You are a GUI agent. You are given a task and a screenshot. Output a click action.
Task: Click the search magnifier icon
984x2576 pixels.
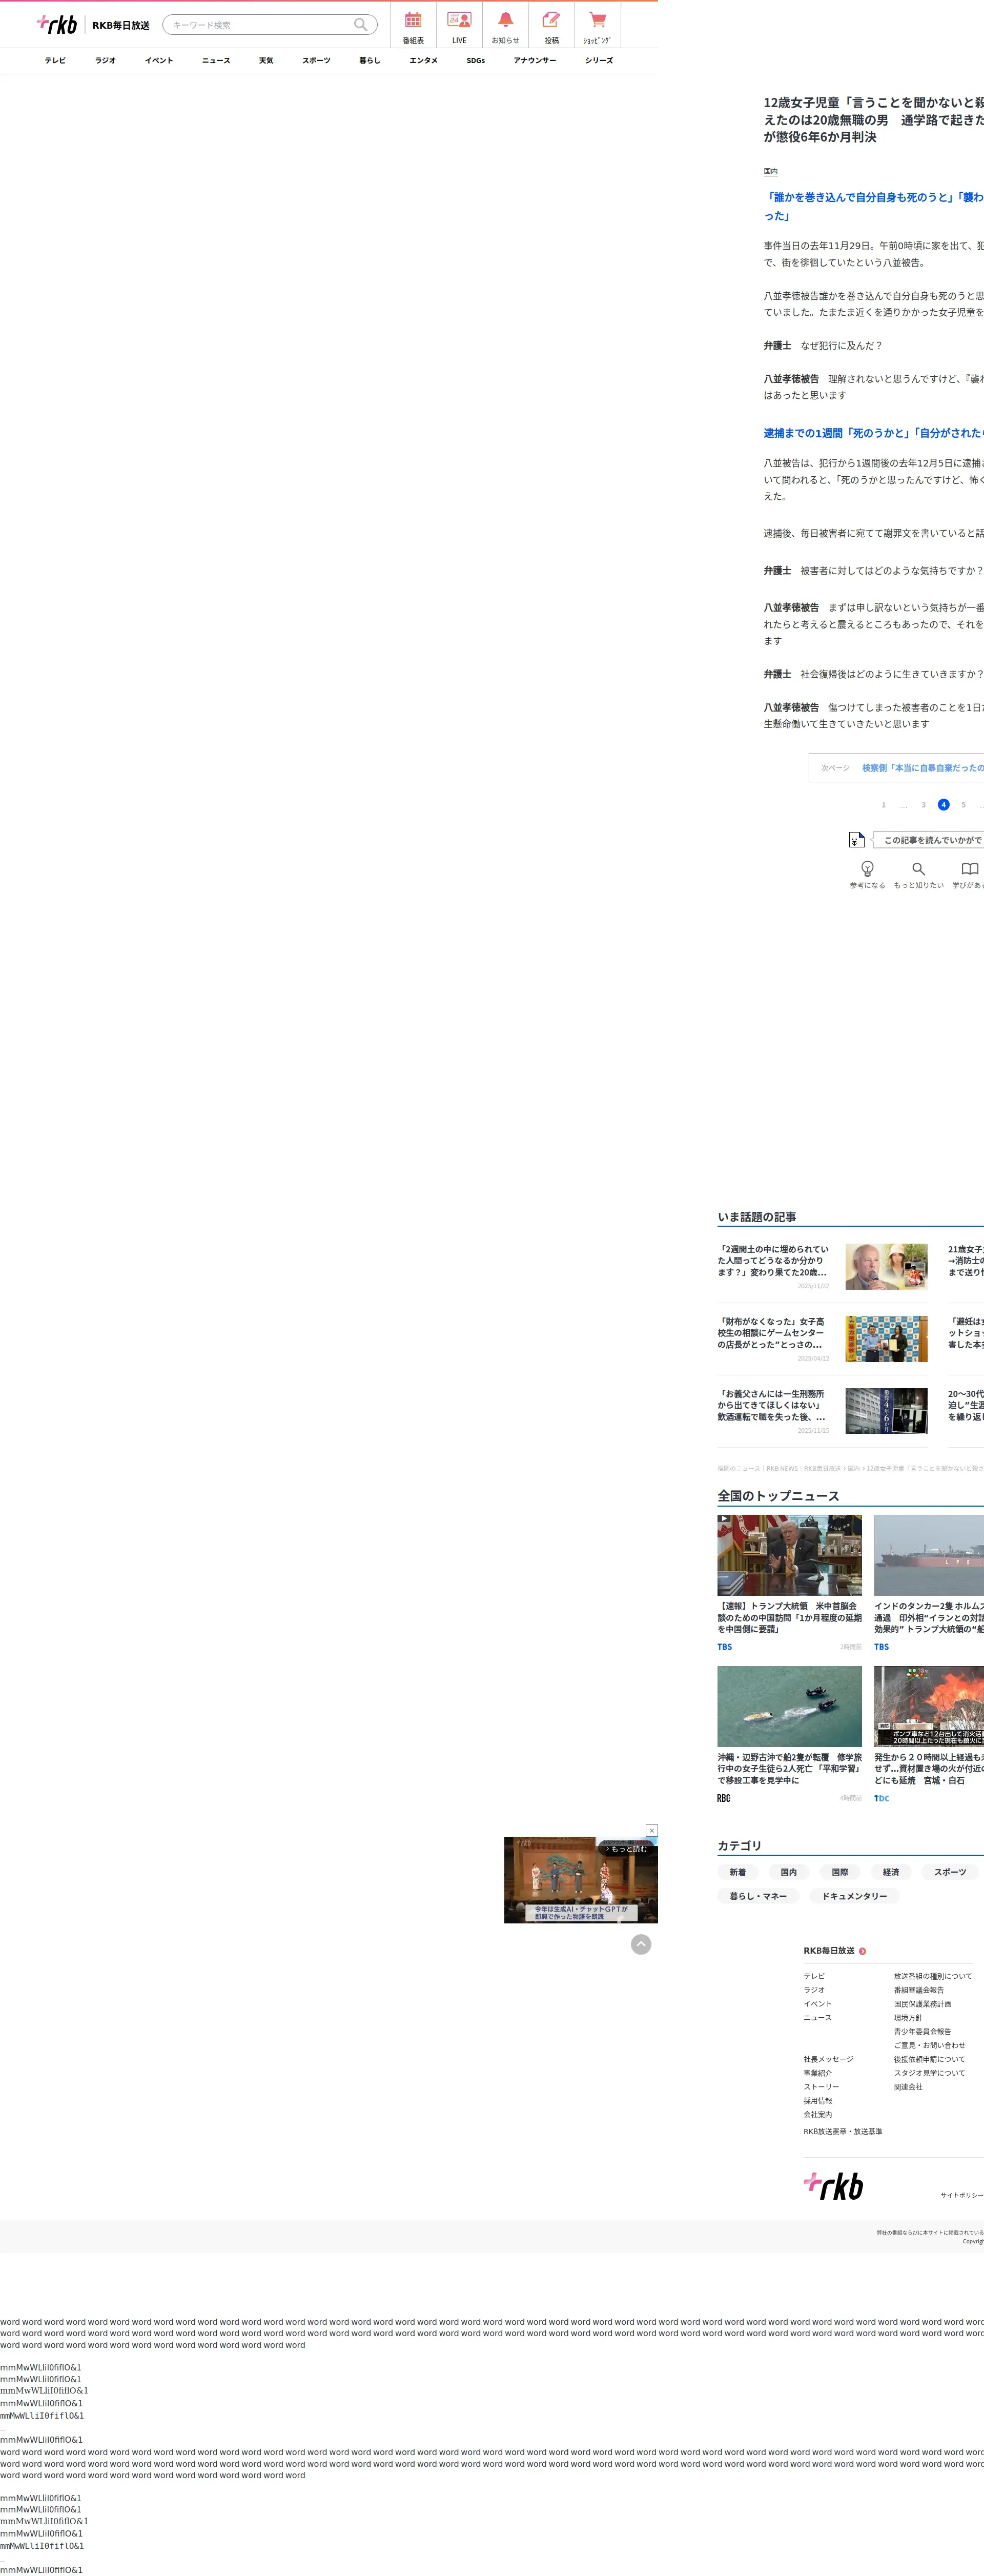(x=360, y=25)
